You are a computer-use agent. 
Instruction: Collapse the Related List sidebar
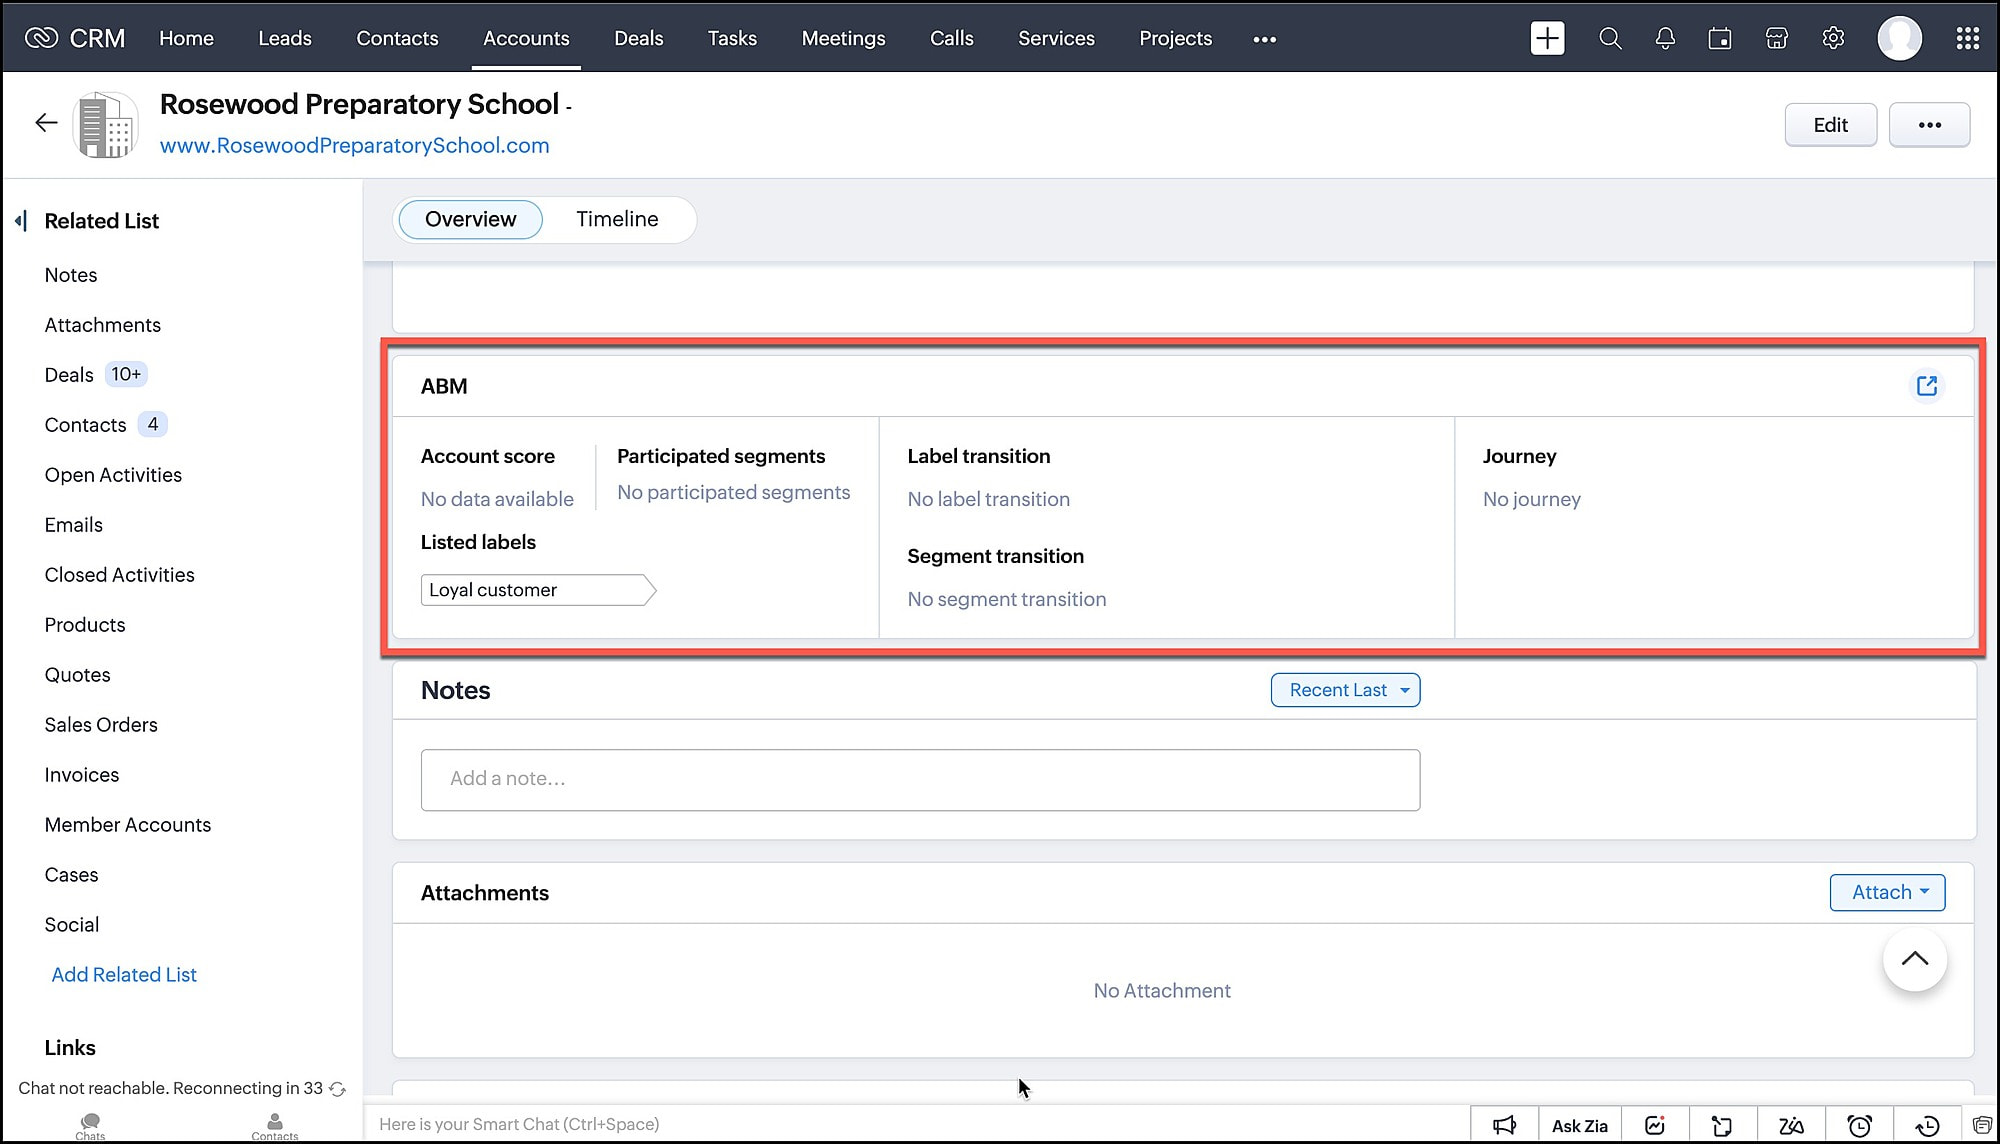(x=21, y=221)
